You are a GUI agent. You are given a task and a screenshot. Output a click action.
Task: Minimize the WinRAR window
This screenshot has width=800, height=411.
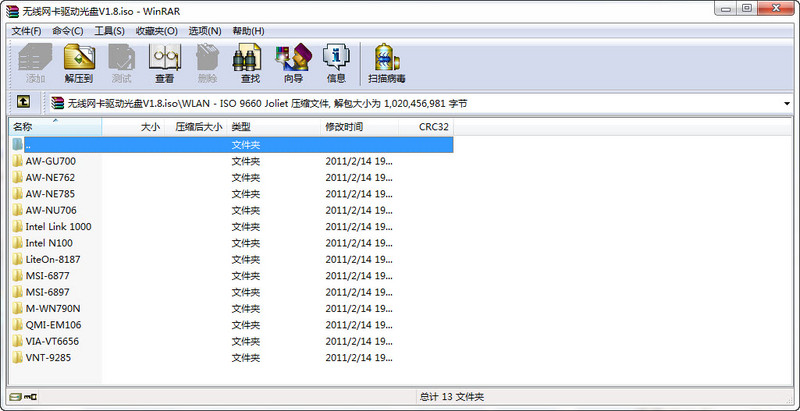pyautogui.click(x=726, y=8)
